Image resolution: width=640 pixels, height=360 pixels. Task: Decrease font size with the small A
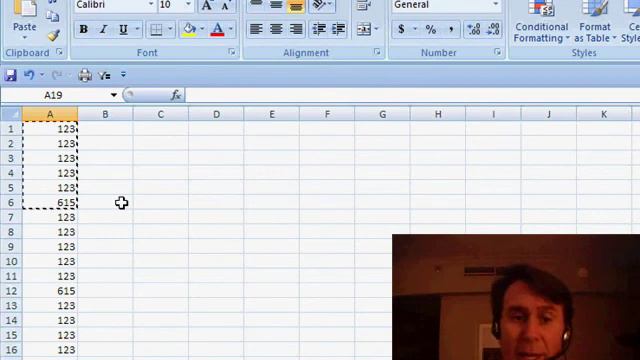[x=225, y=5]
